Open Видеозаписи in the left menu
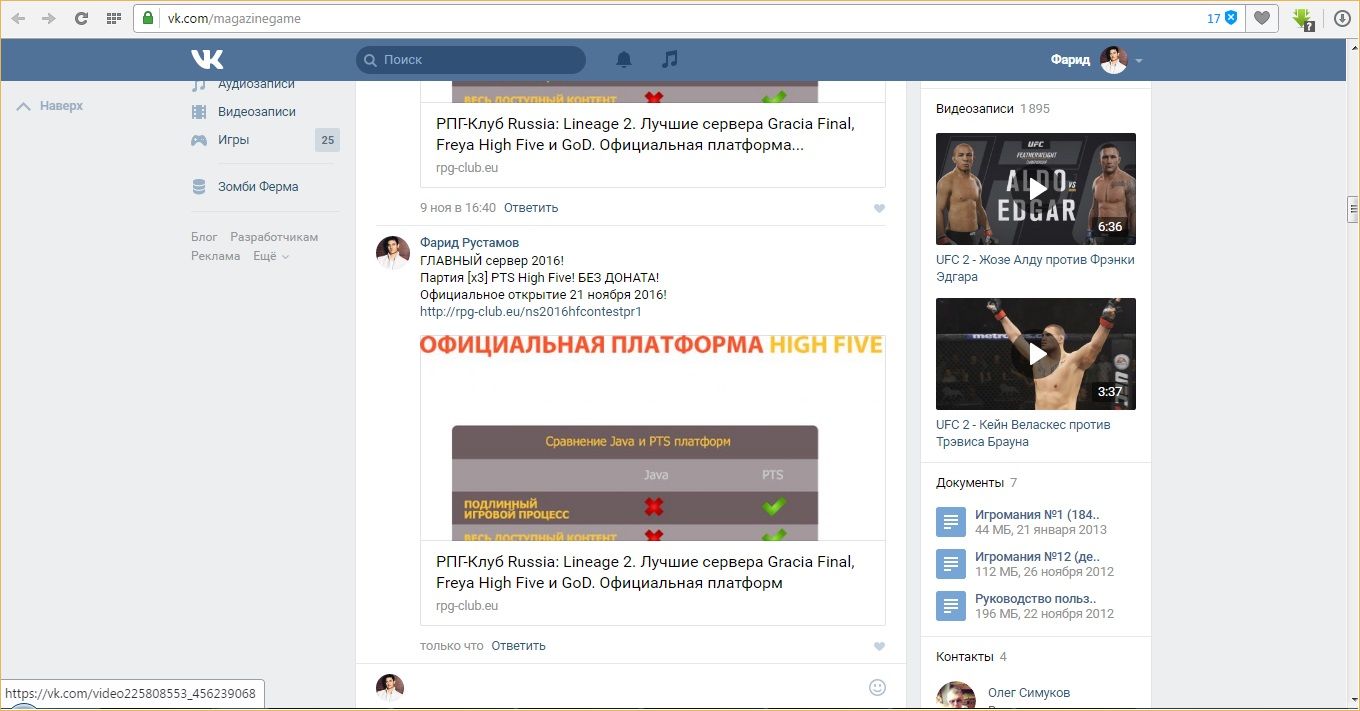The image size is (1360, 711). (x=256, y=112)
